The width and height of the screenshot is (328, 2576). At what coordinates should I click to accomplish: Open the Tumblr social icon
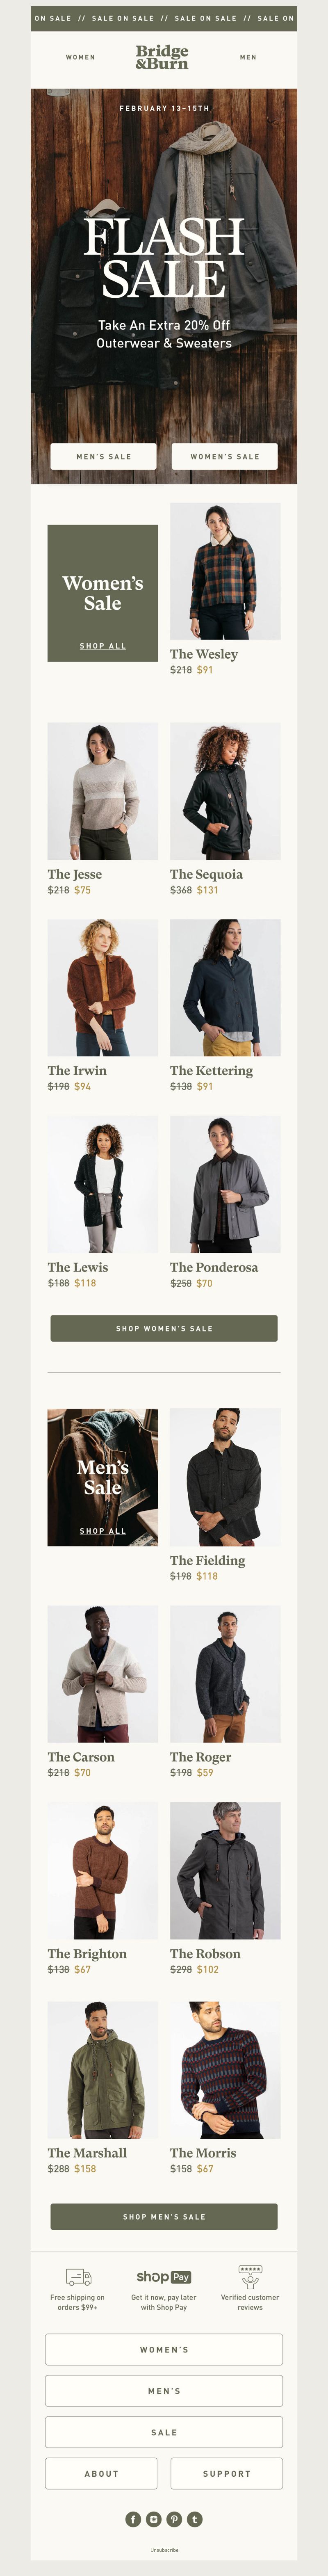tap(194, 2519)
